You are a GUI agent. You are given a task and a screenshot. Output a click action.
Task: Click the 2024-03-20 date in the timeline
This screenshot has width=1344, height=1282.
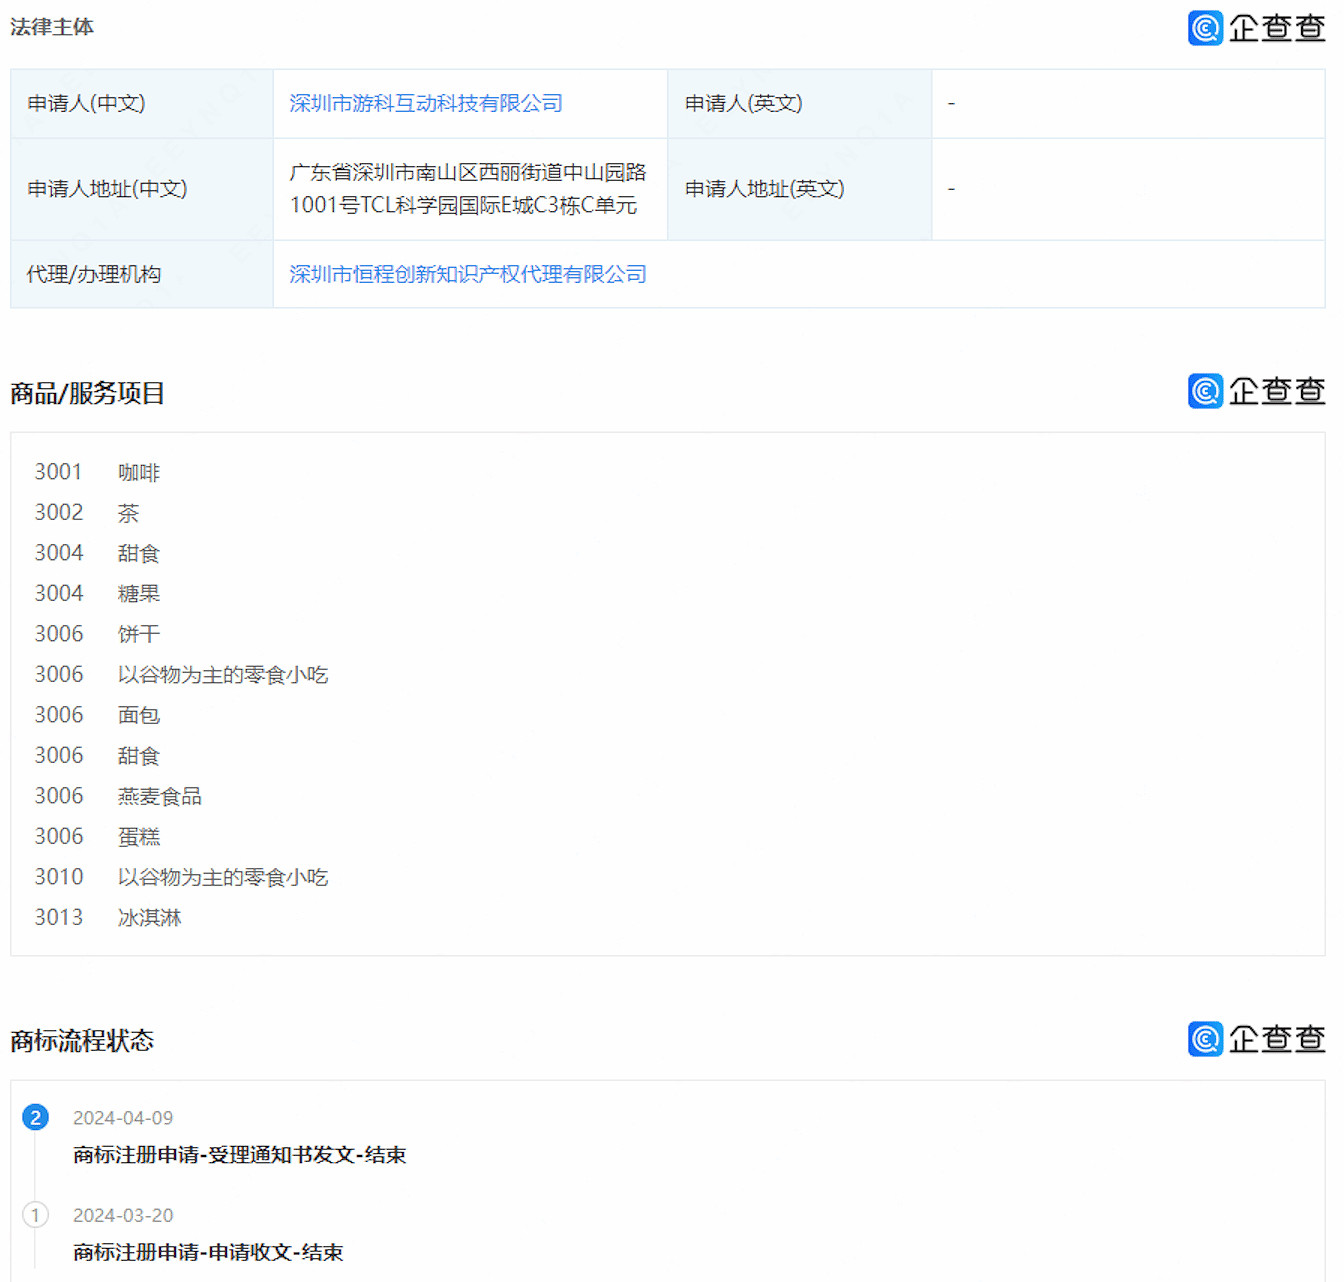tap(123, 1215)
